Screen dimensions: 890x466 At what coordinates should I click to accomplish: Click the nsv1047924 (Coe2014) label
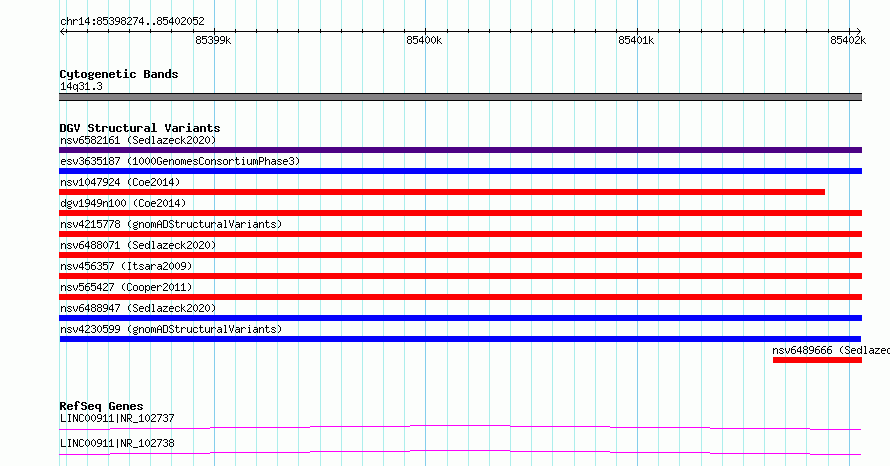click(x=120, y=182)
